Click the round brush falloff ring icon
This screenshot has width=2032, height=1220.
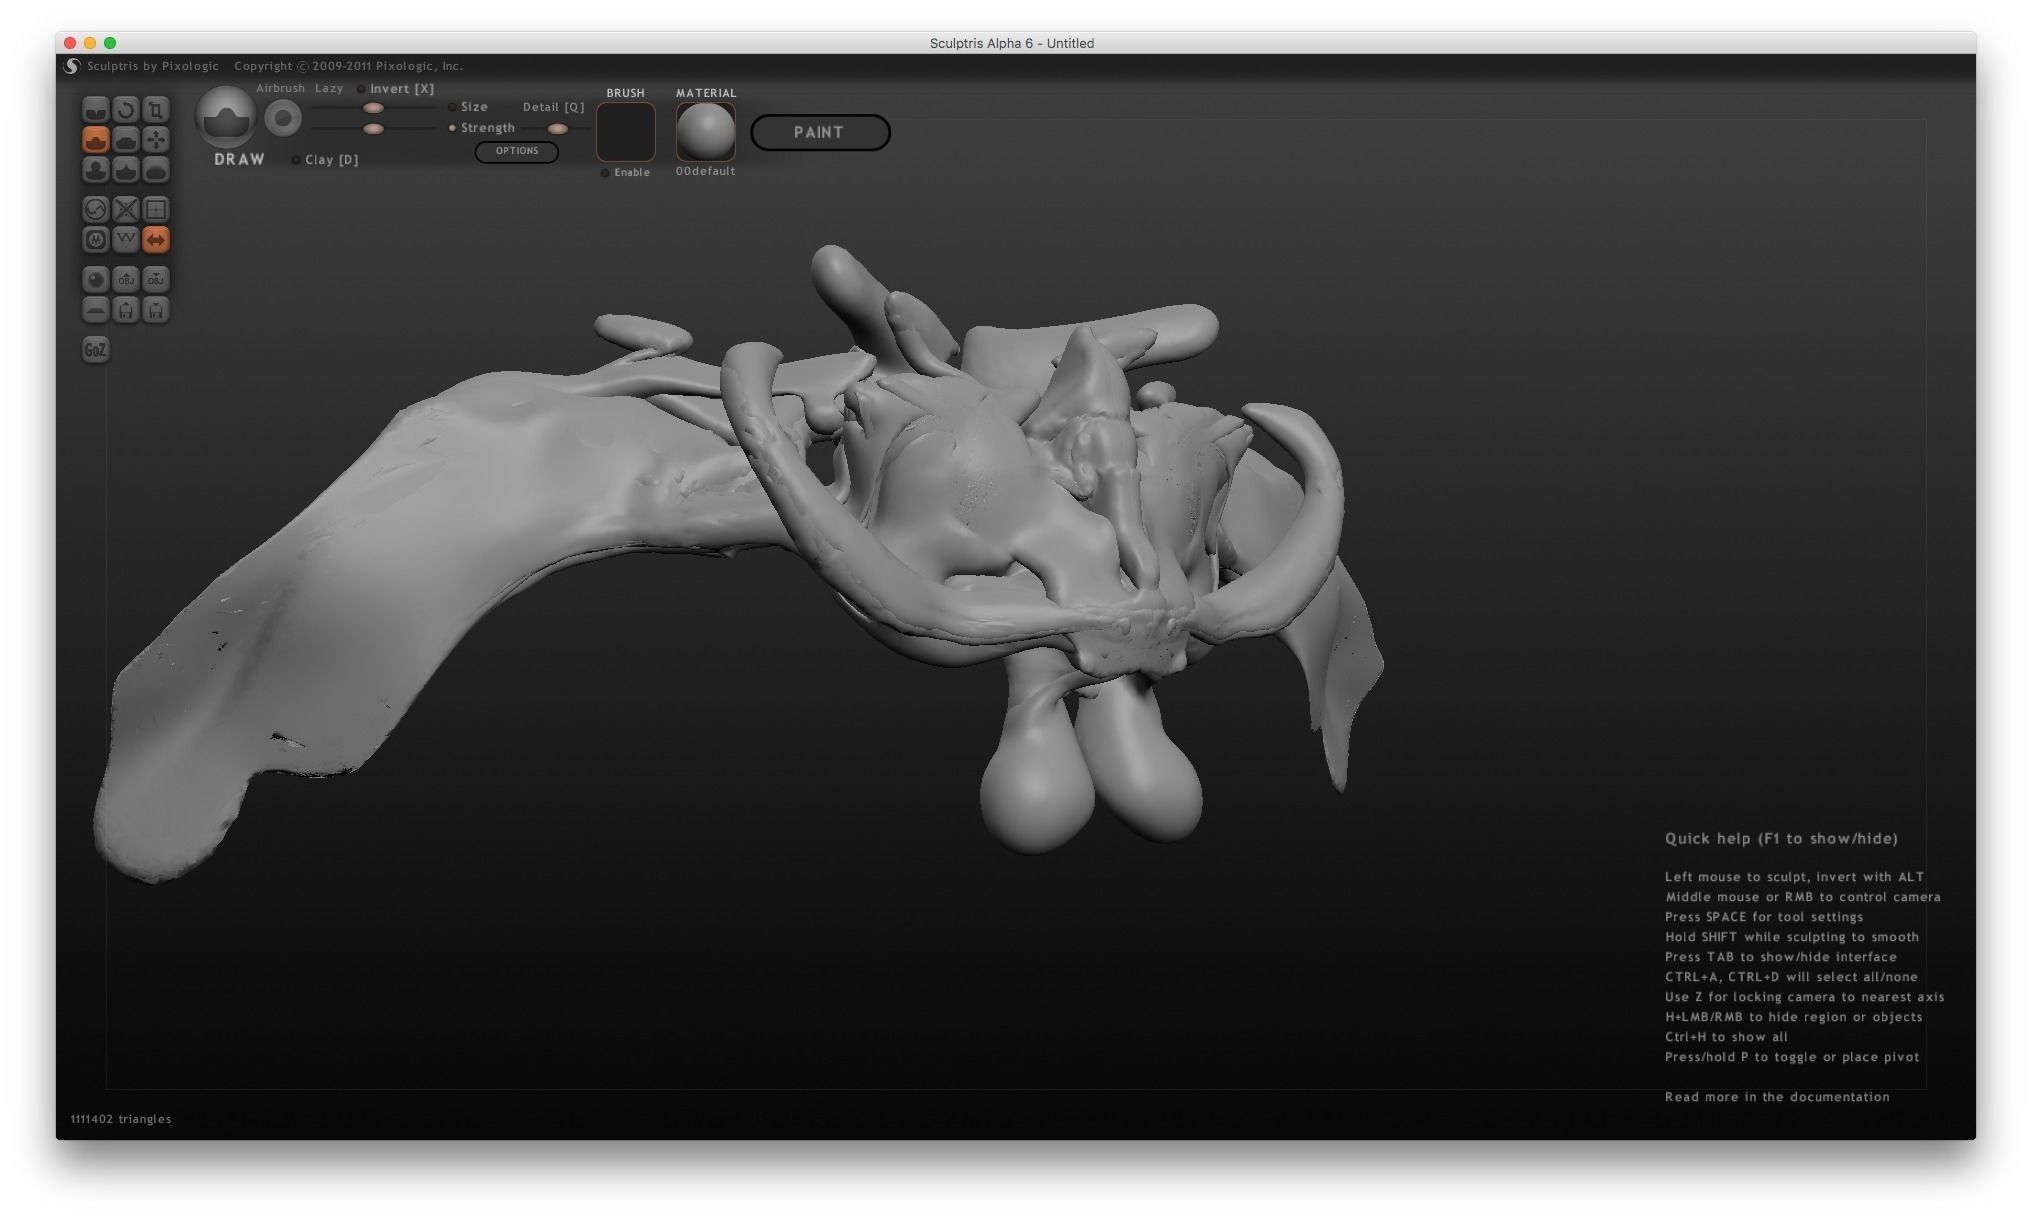click(283, 119)
